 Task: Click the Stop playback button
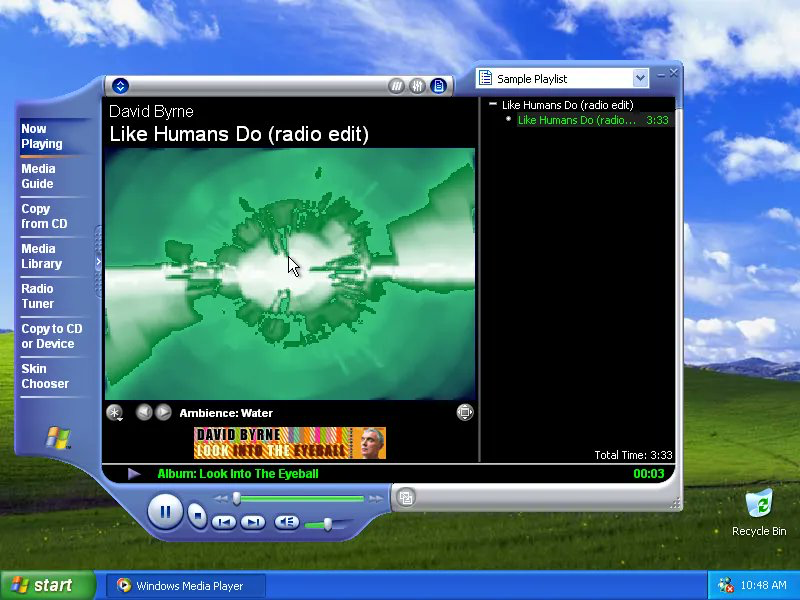click(x=198, y=517)
